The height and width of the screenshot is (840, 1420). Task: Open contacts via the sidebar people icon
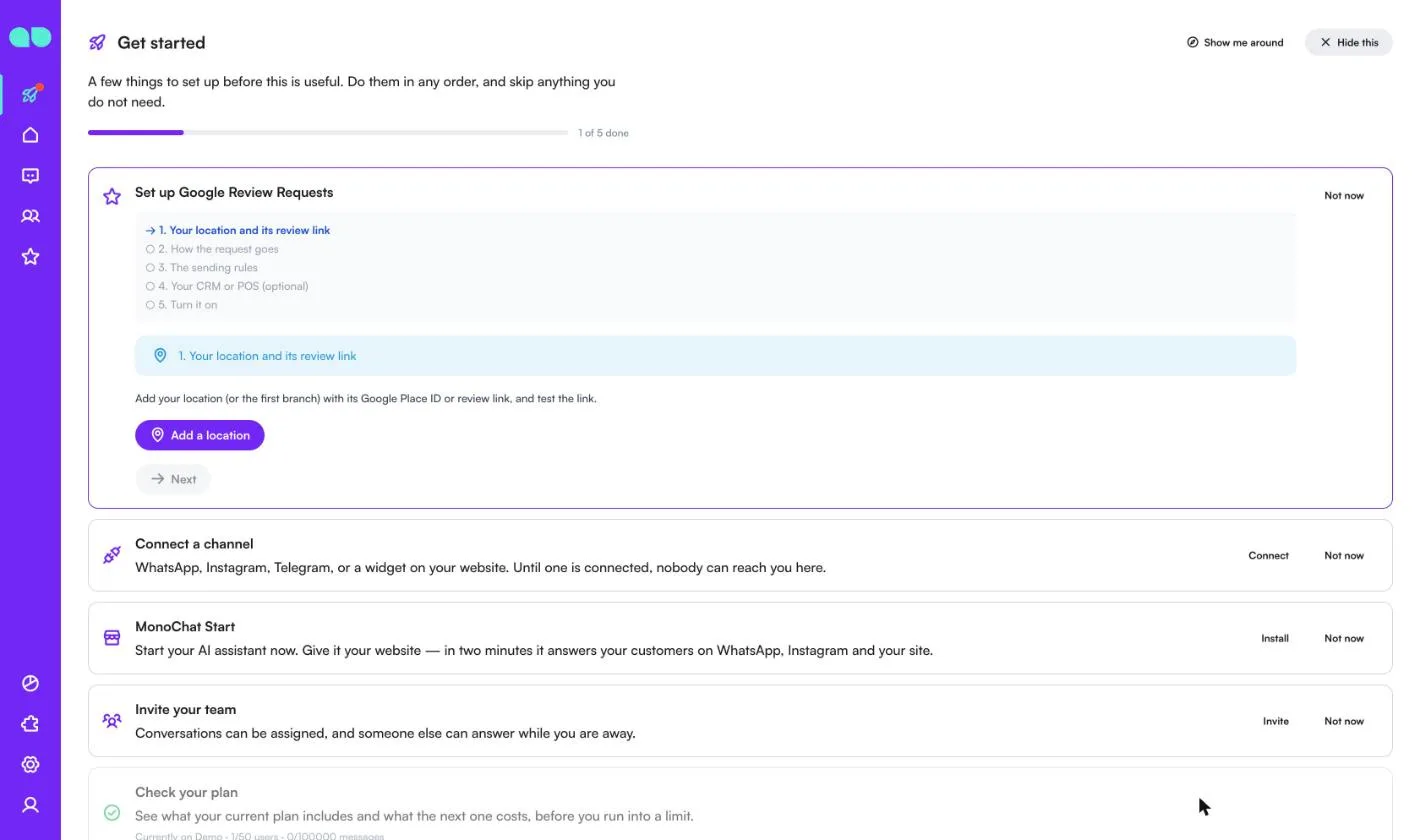[30, 216]
